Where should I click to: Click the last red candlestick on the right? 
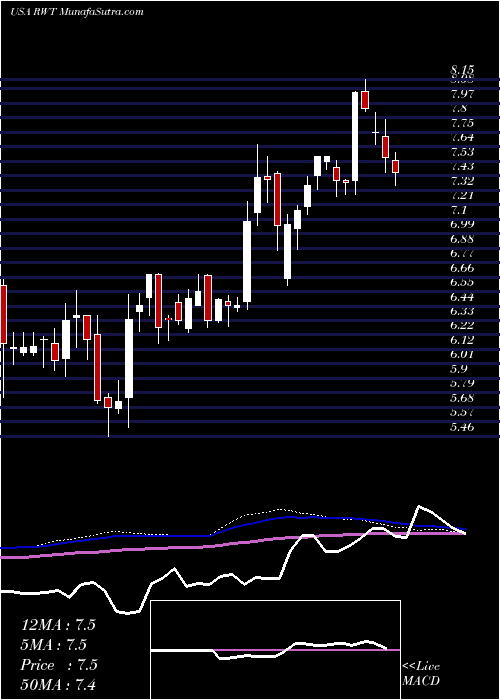(x=395, y=167)
